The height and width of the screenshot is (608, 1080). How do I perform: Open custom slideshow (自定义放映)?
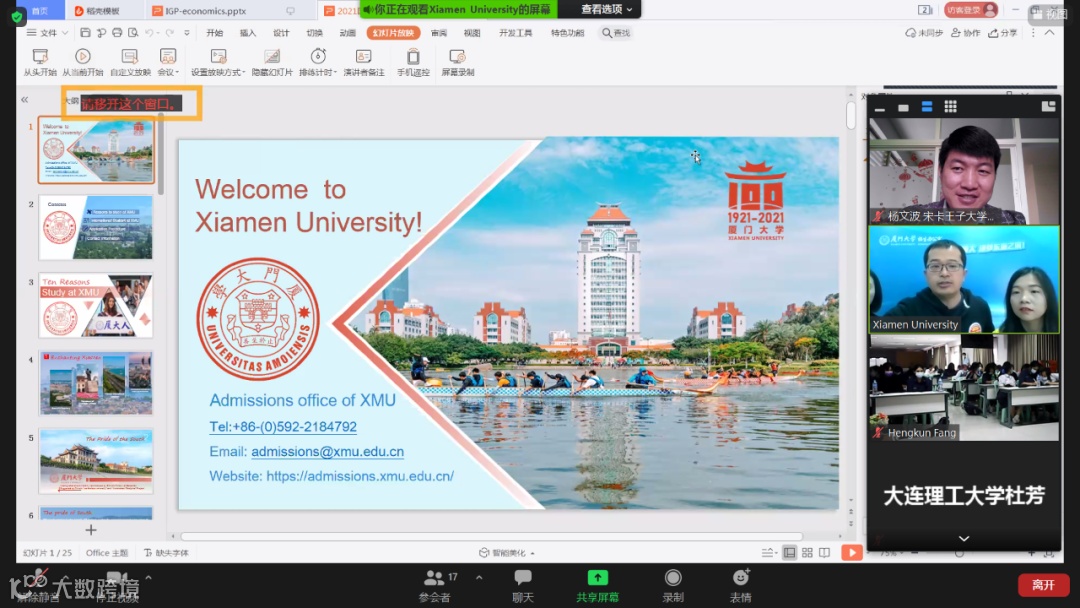(x=130, y=62)
